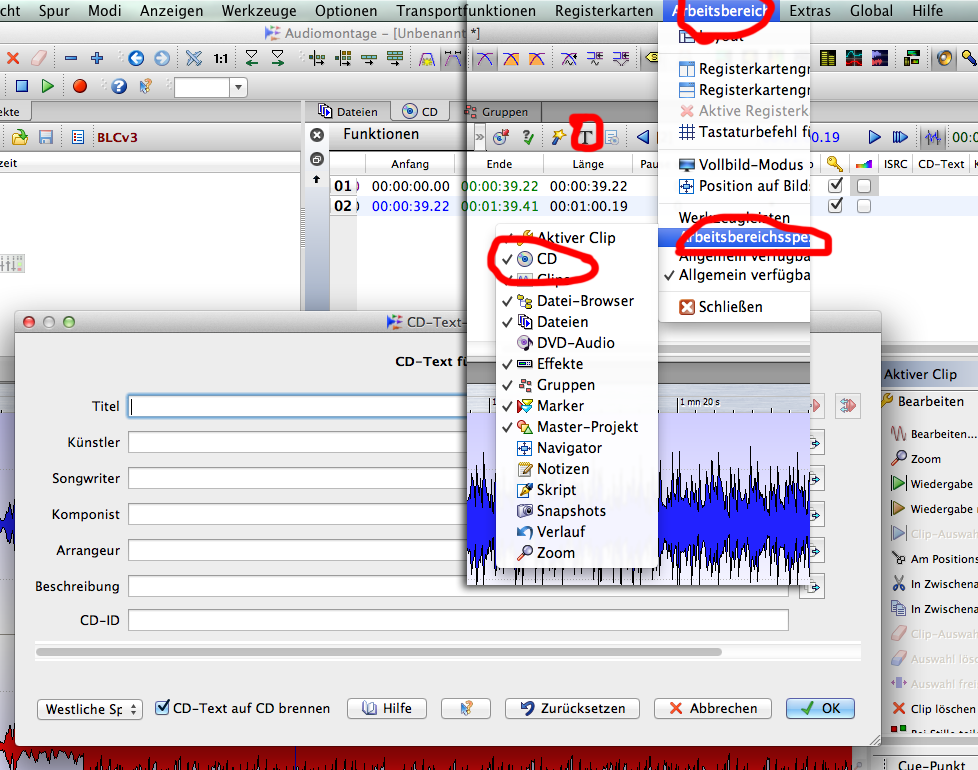
Task: Click the yellow level meter icon
Action: click(x=828, y=59)
